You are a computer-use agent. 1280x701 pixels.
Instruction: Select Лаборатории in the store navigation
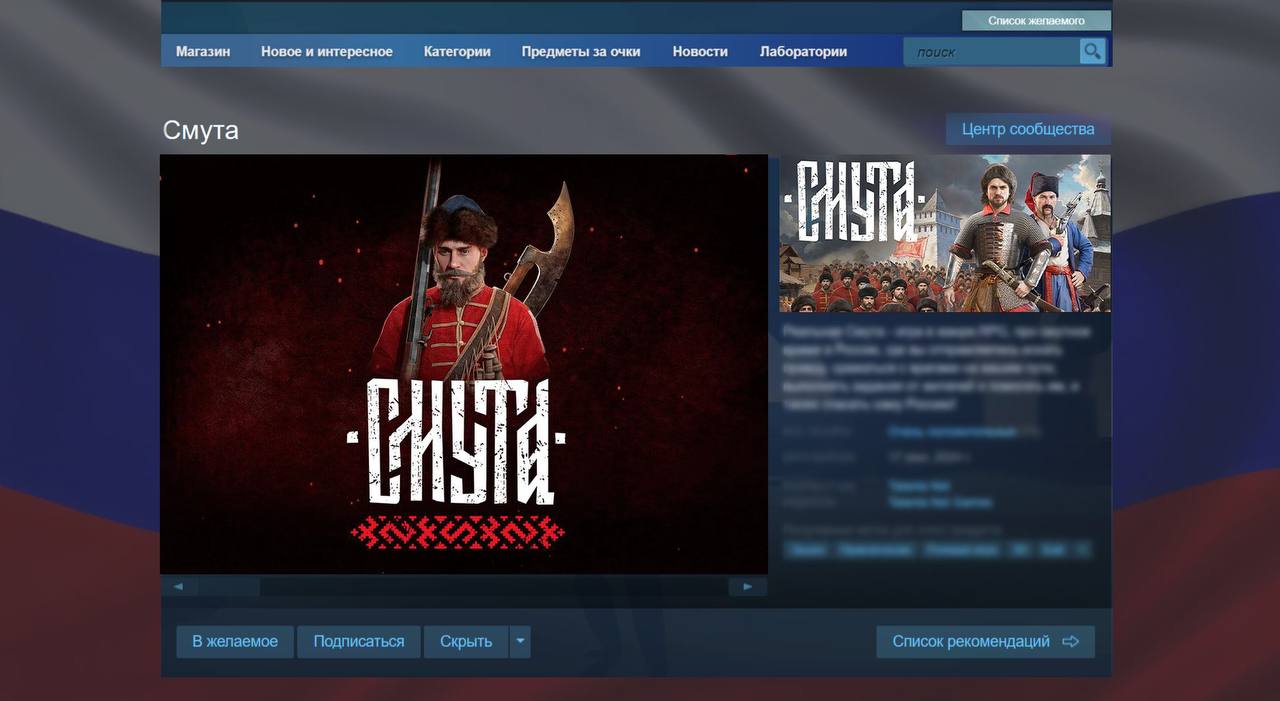point(803,51)
